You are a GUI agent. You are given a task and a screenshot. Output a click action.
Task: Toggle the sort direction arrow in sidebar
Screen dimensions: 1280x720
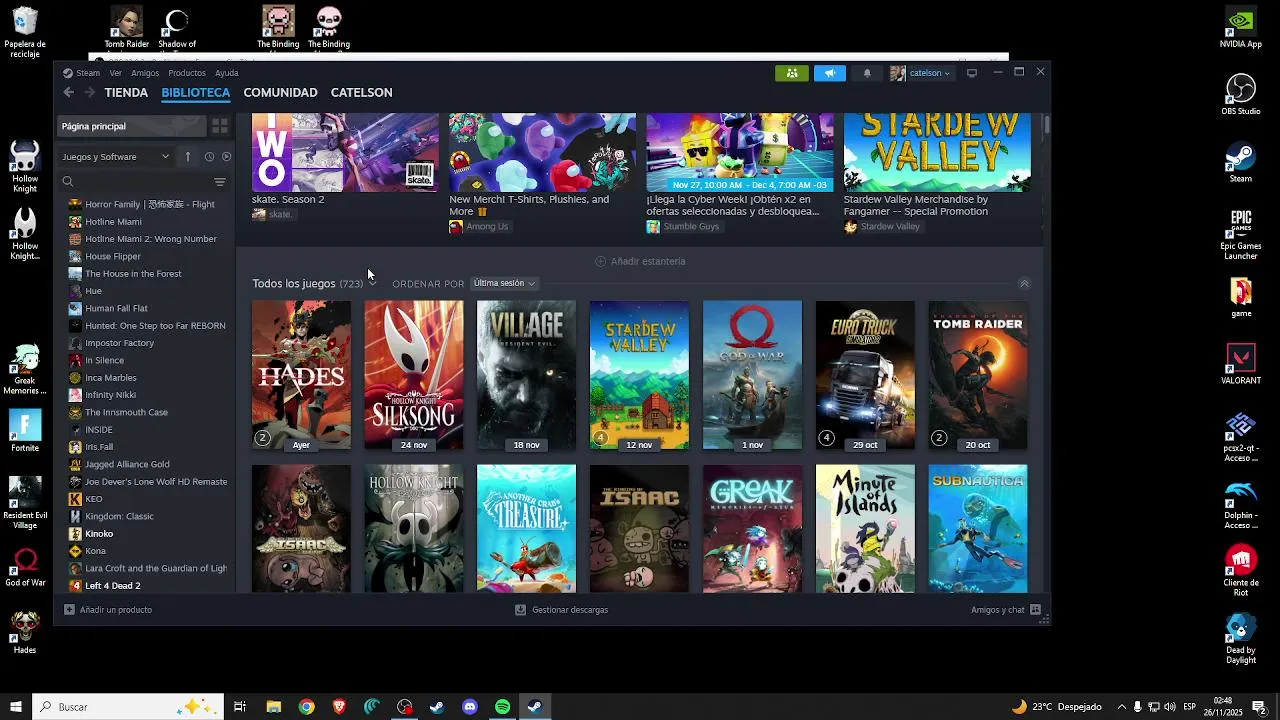tap(187, 156)
